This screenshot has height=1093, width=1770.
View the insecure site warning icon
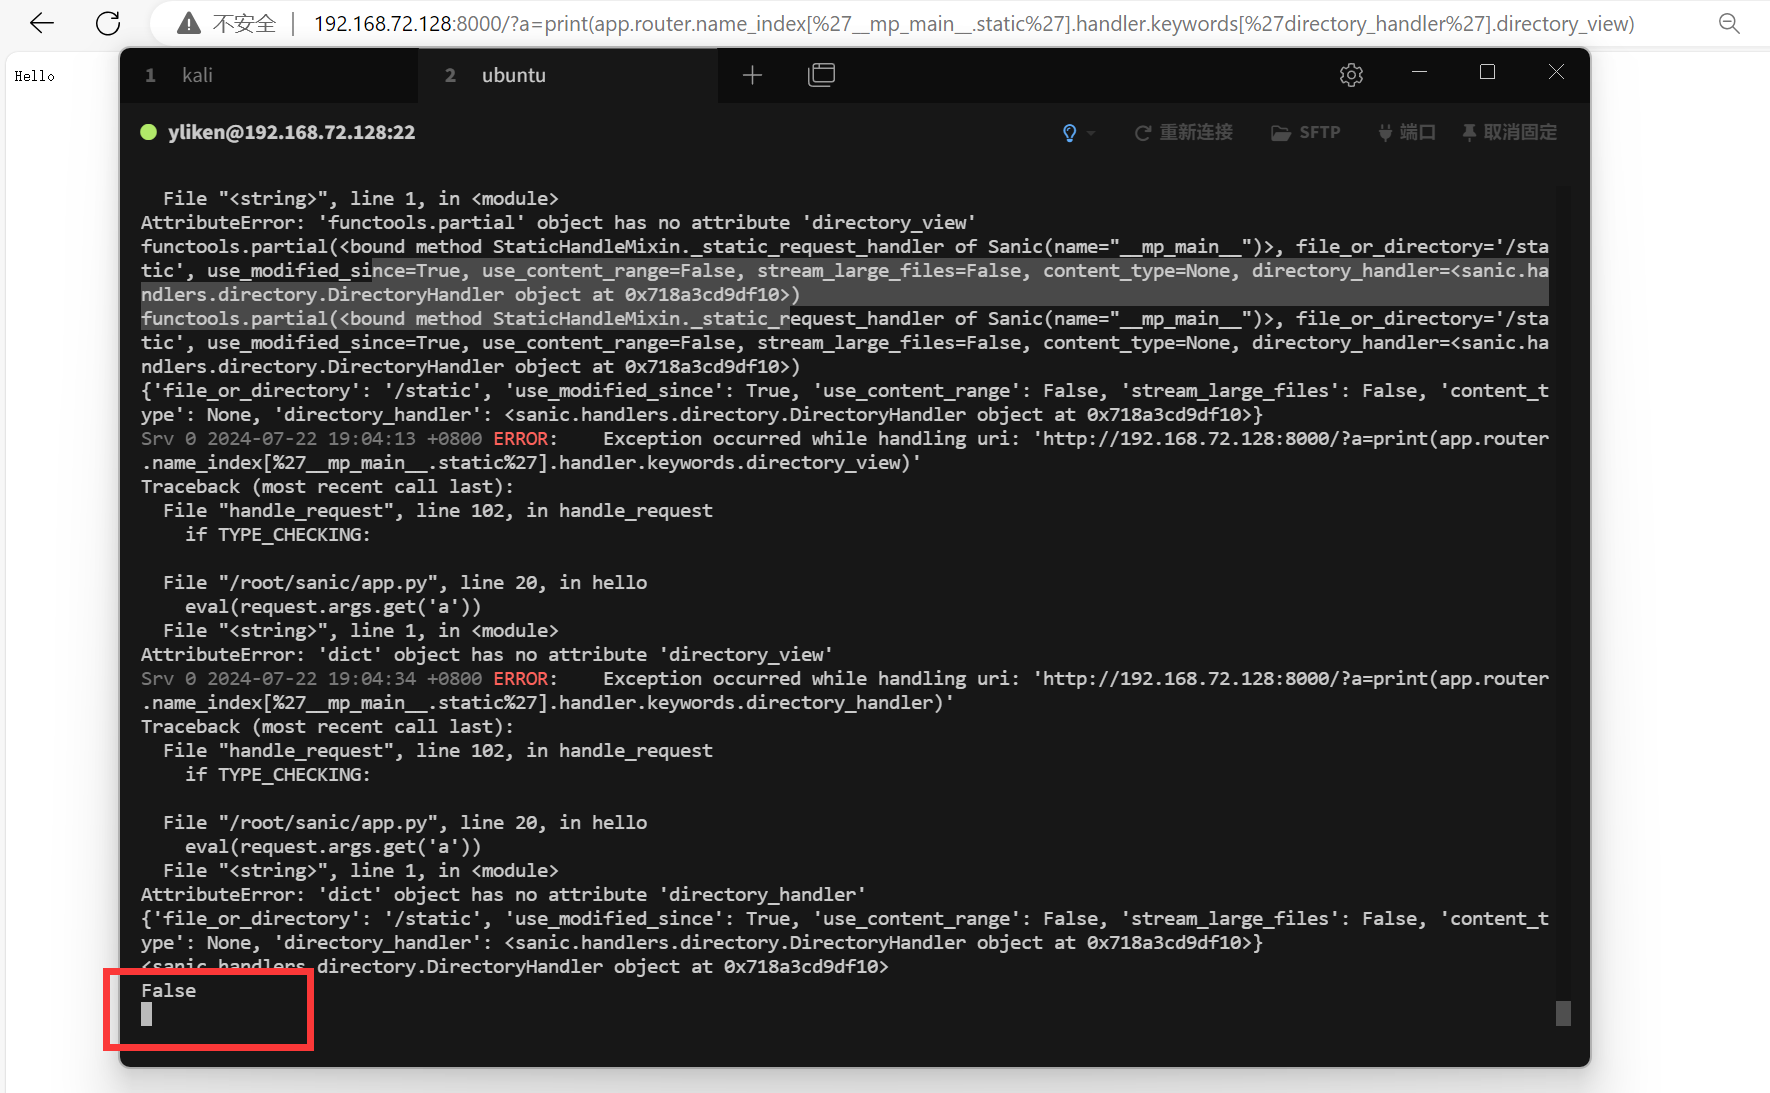[189, 23]
